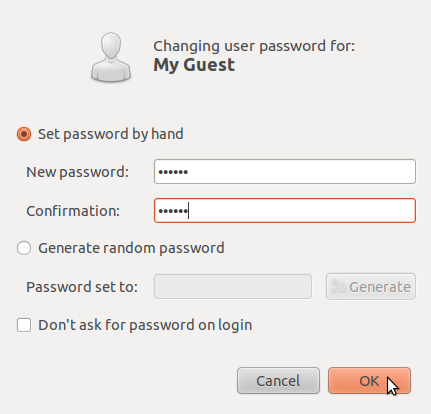The height and width of the screenshot is (414, 431).
Task: Click the New password: label
Action: click(77, 172)
